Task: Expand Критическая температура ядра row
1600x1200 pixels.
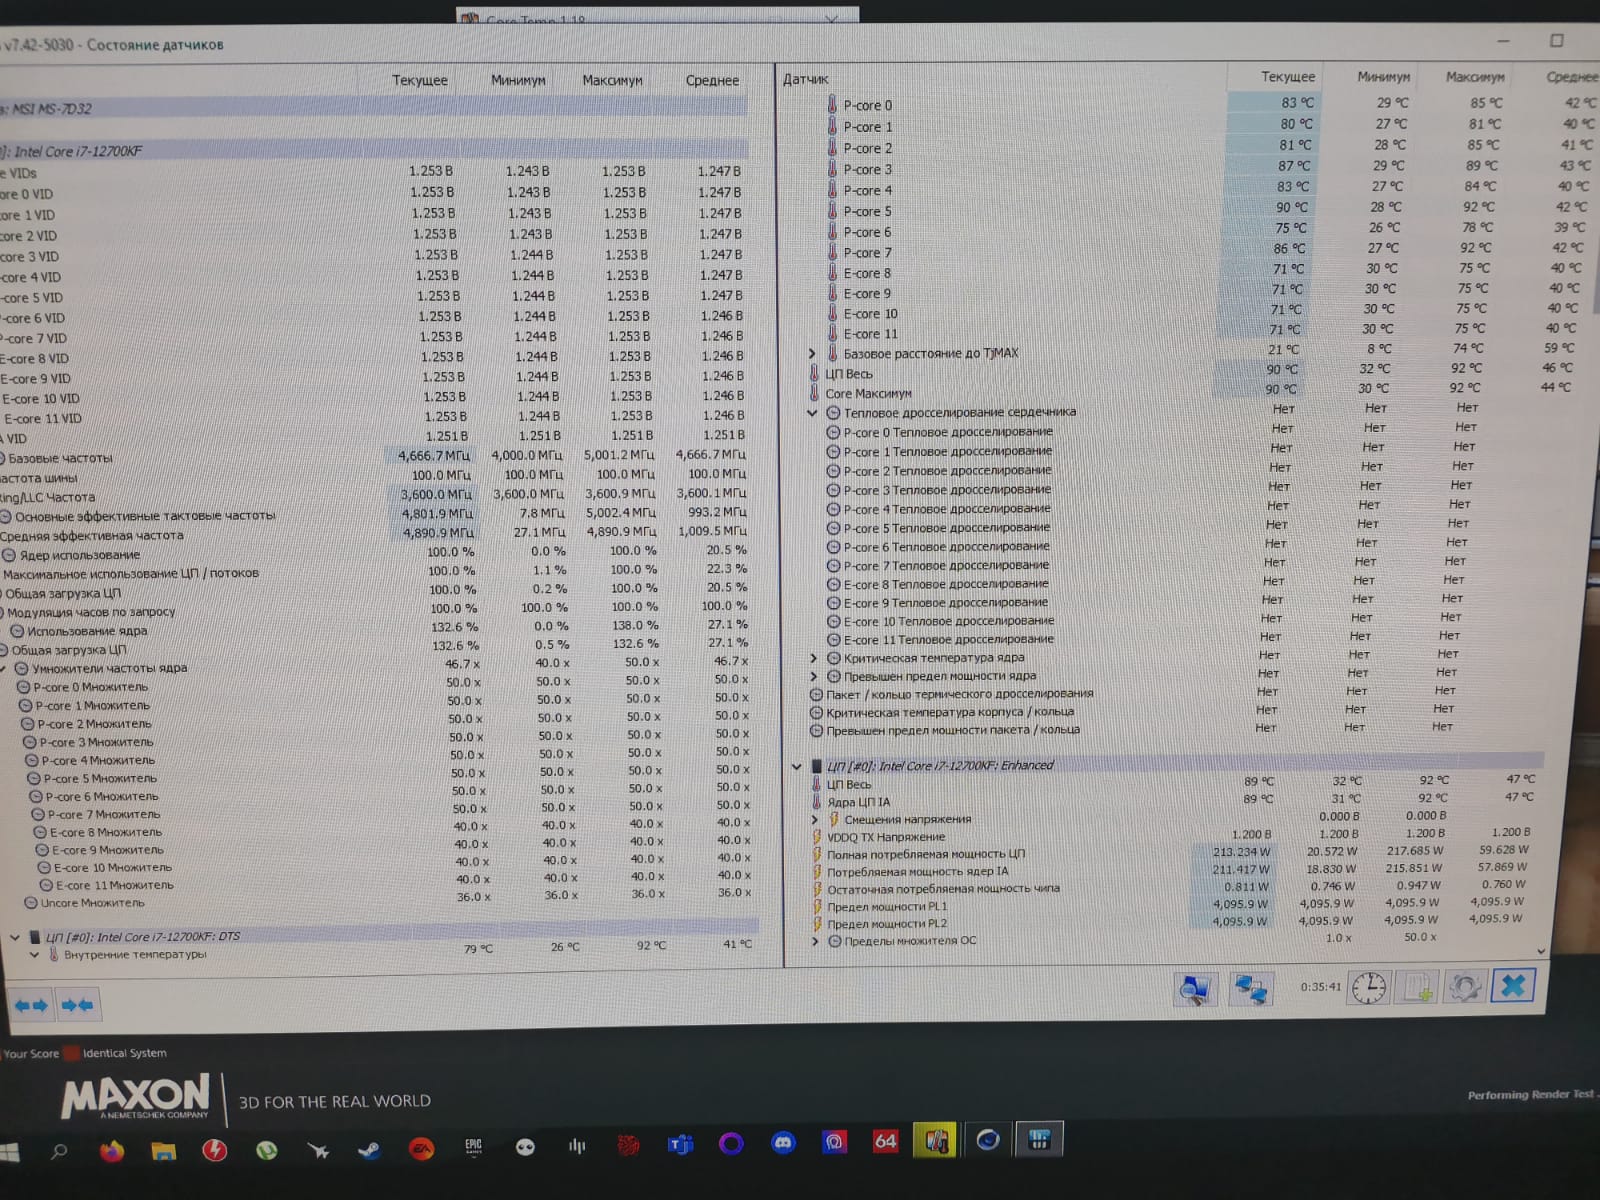Action: 813,658
